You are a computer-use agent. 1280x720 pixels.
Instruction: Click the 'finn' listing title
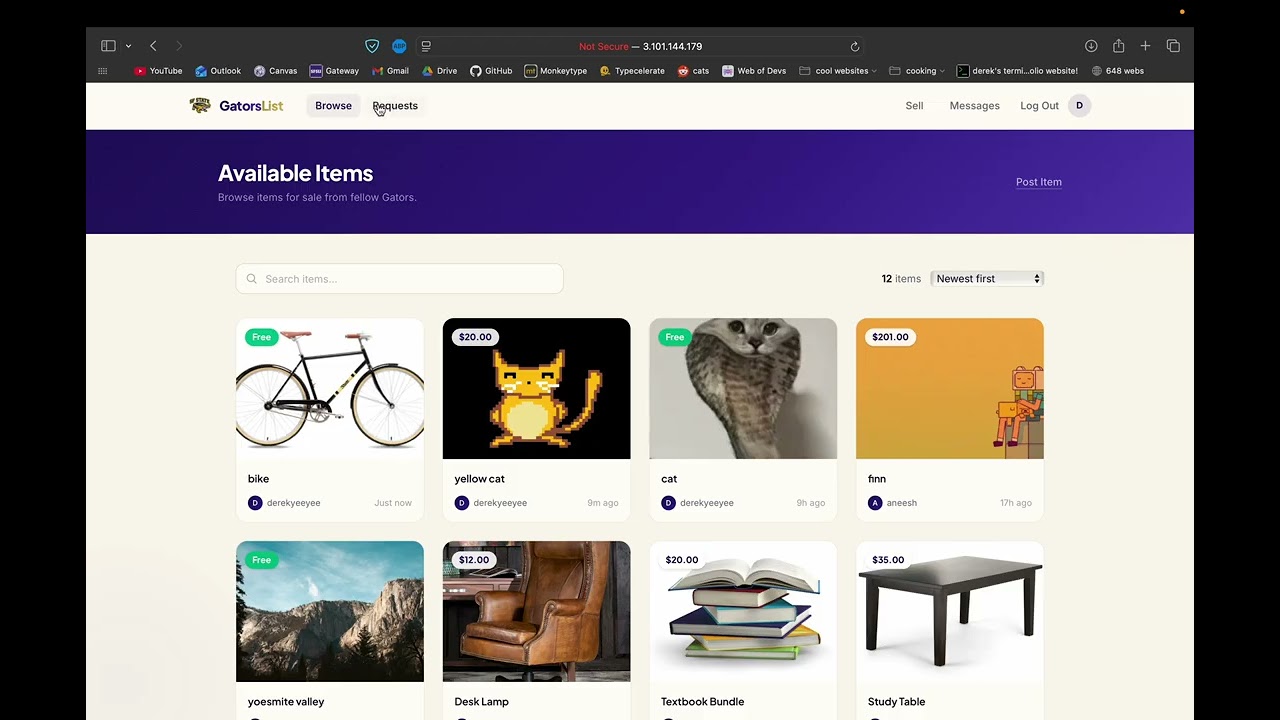click(877, 479)
